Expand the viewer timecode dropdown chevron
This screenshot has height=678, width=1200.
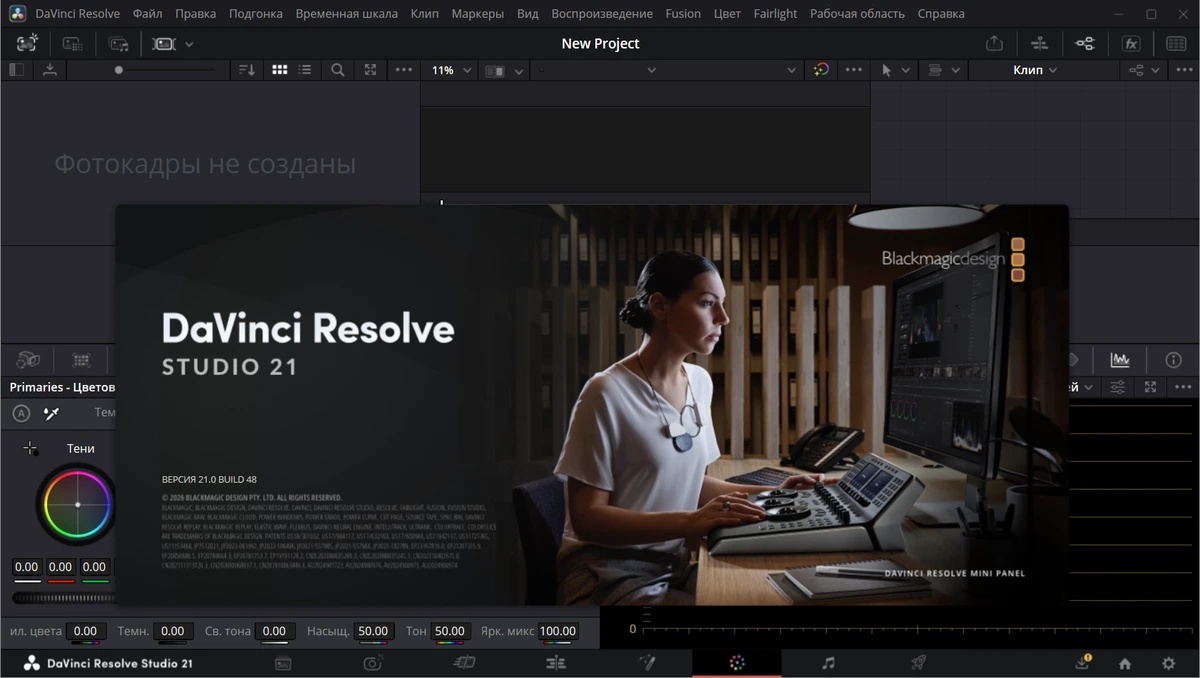792,70
